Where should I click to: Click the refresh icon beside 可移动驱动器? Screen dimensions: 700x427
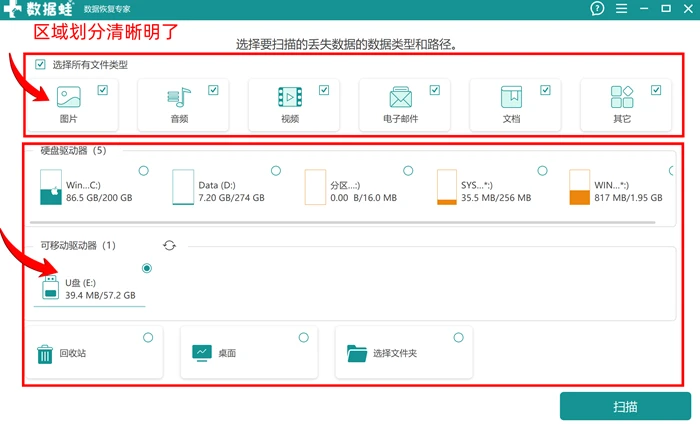pos(169,245)
